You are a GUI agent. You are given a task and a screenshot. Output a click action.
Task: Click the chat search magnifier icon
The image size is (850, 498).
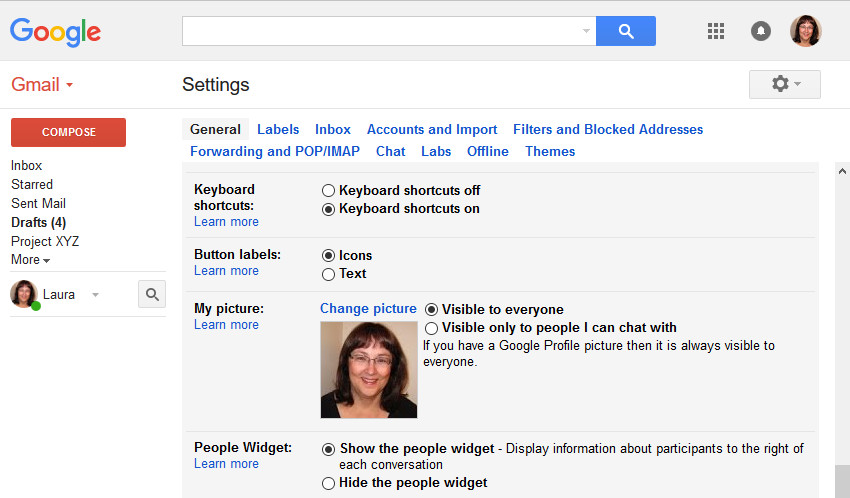[x=152, y=294]
